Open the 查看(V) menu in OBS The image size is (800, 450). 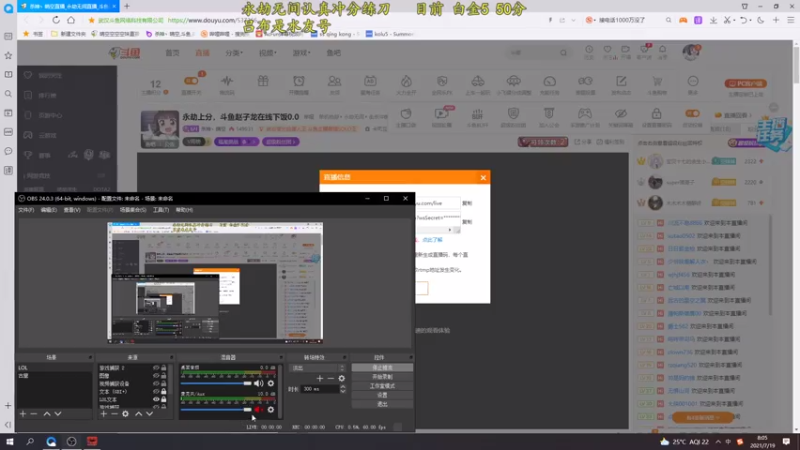click(x=72, y=210)
